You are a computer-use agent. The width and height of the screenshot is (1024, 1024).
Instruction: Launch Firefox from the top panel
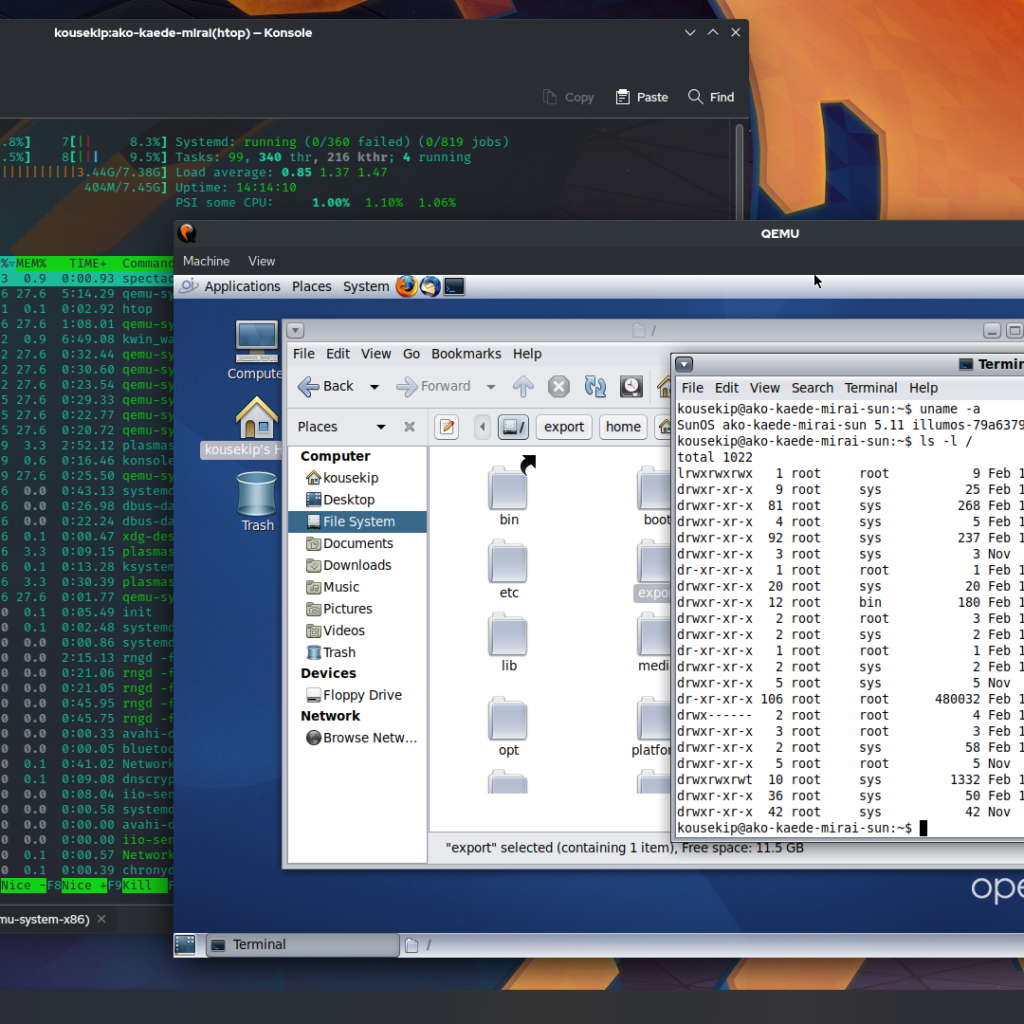click(406, 286)
